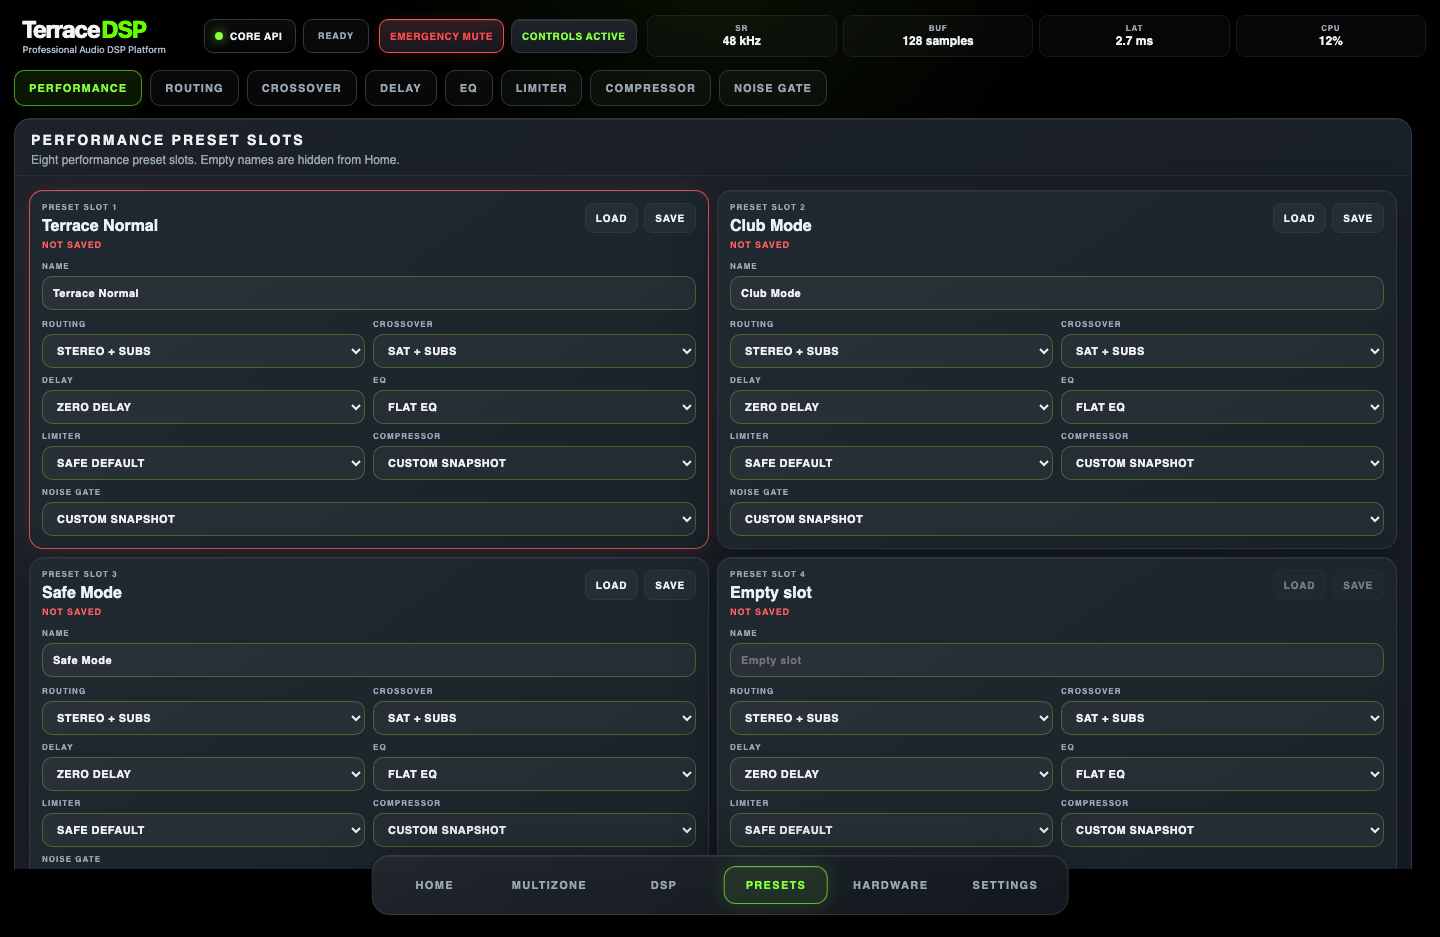Click the Controls Active status button
1440x937 pixels.
pos(573,36)
